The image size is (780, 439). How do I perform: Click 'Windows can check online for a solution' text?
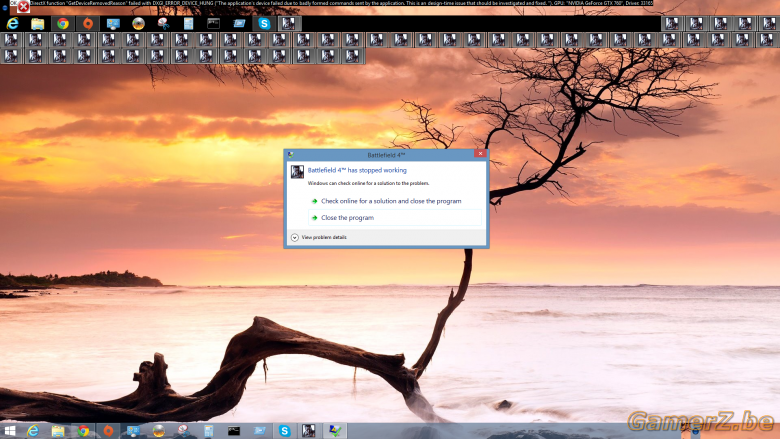coord(368,183)
